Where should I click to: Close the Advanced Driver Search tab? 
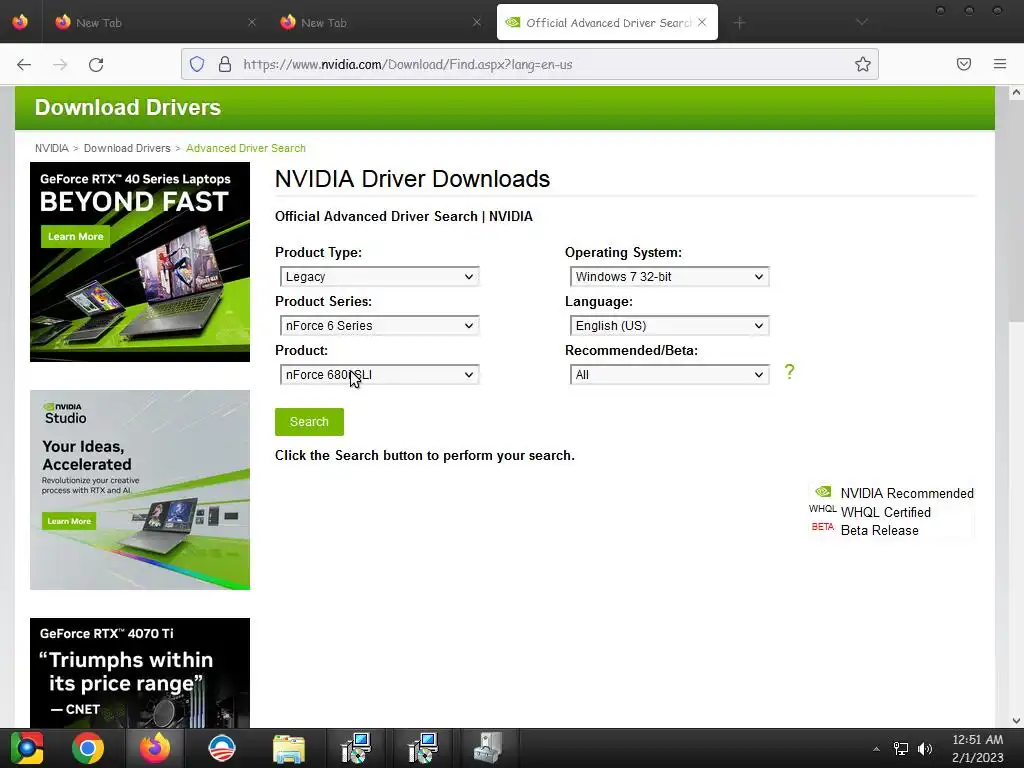(x=702, y=22)
